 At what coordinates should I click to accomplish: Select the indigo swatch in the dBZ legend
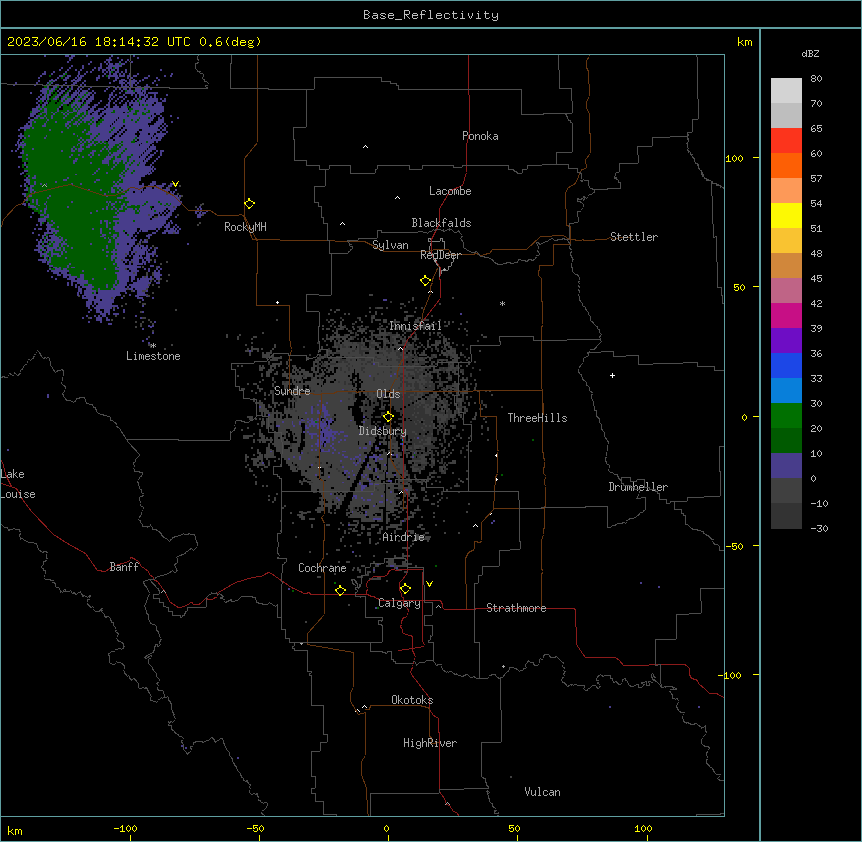[786, 466]
